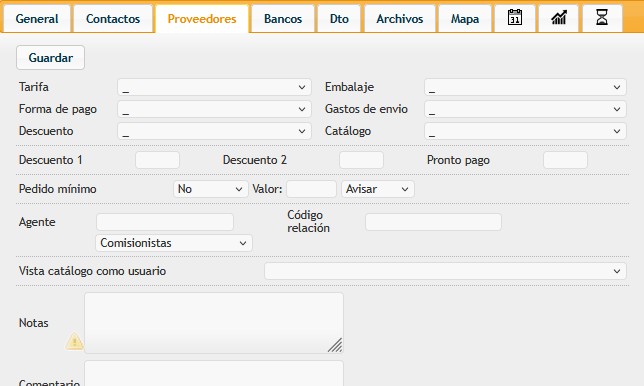Open the Mapa tab
This screenshot has height=386, width=644.
coord(465,19)
